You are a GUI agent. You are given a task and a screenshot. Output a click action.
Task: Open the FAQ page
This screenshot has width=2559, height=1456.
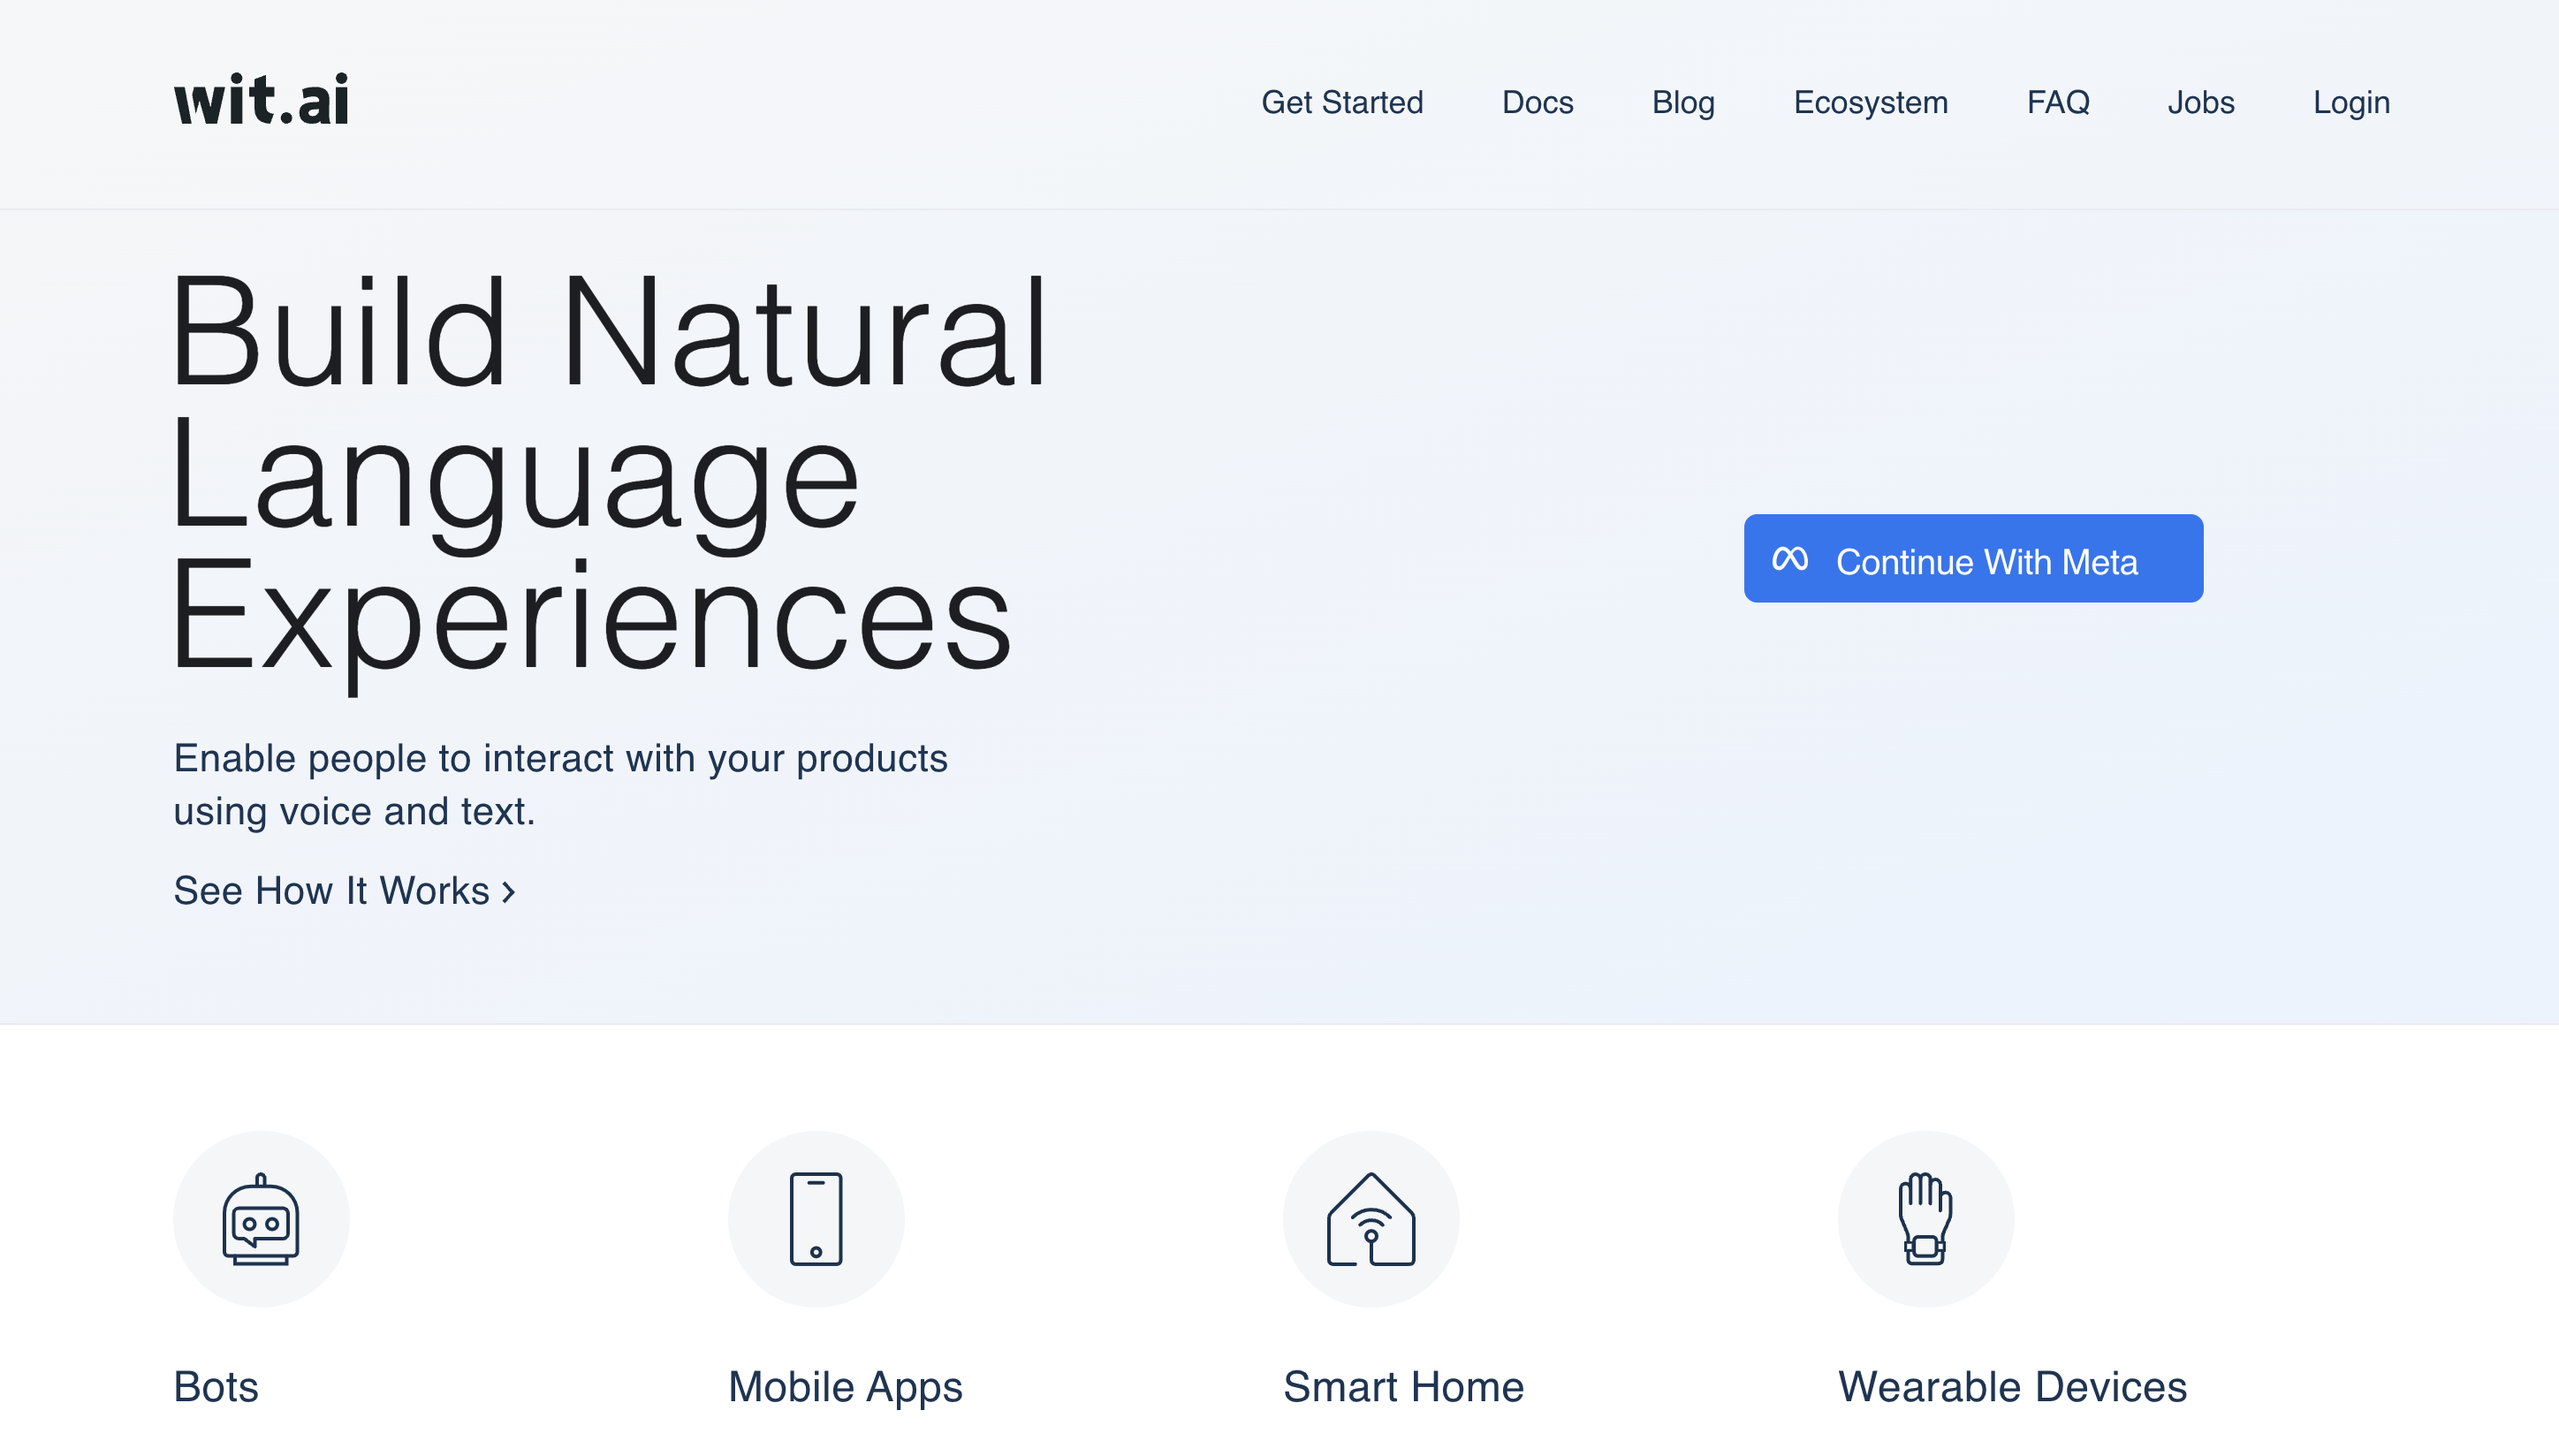(2057, 102)
